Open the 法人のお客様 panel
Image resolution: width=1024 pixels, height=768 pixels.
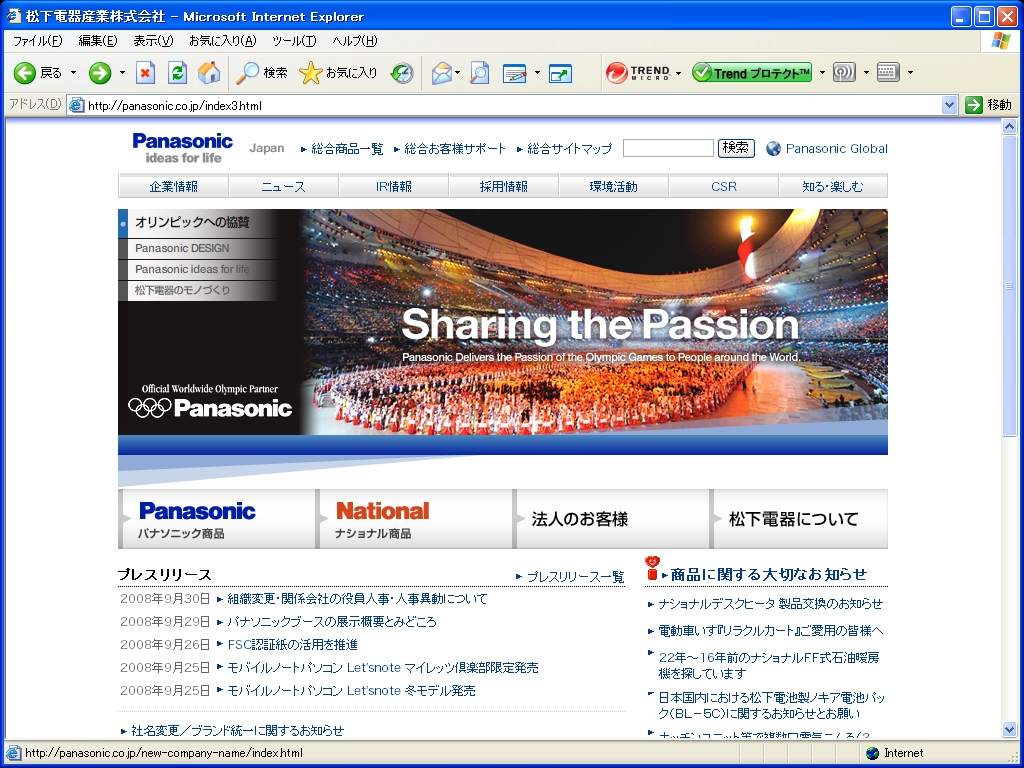pyautogui.click(x=612, y=519)
